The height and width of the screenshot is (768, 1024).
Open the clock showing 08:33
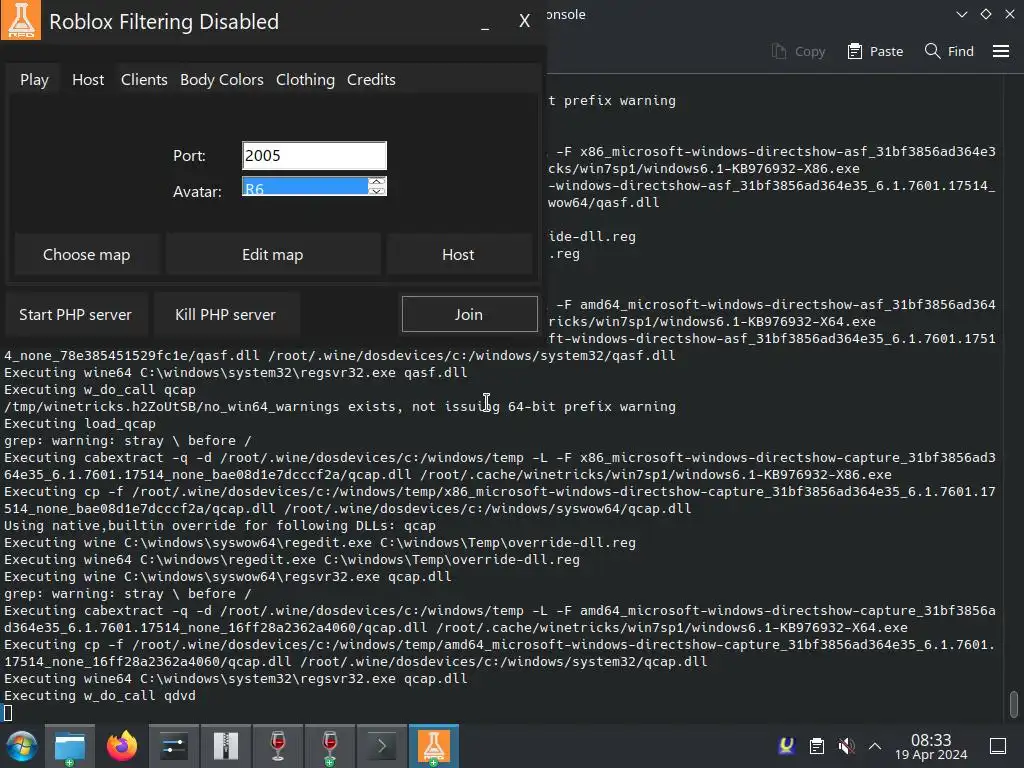pos(931,746)
